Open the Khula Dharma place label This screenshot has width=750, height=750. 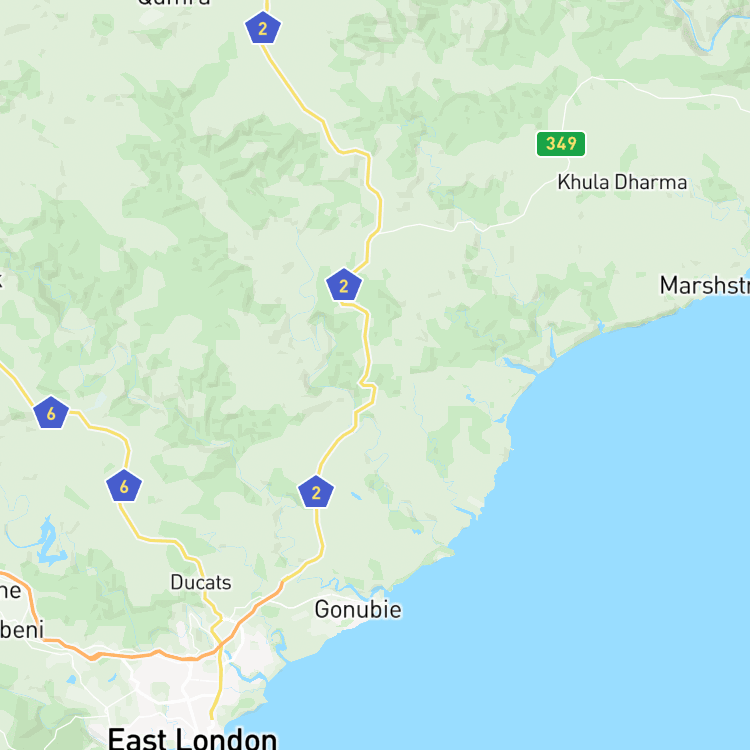point(622,182)
